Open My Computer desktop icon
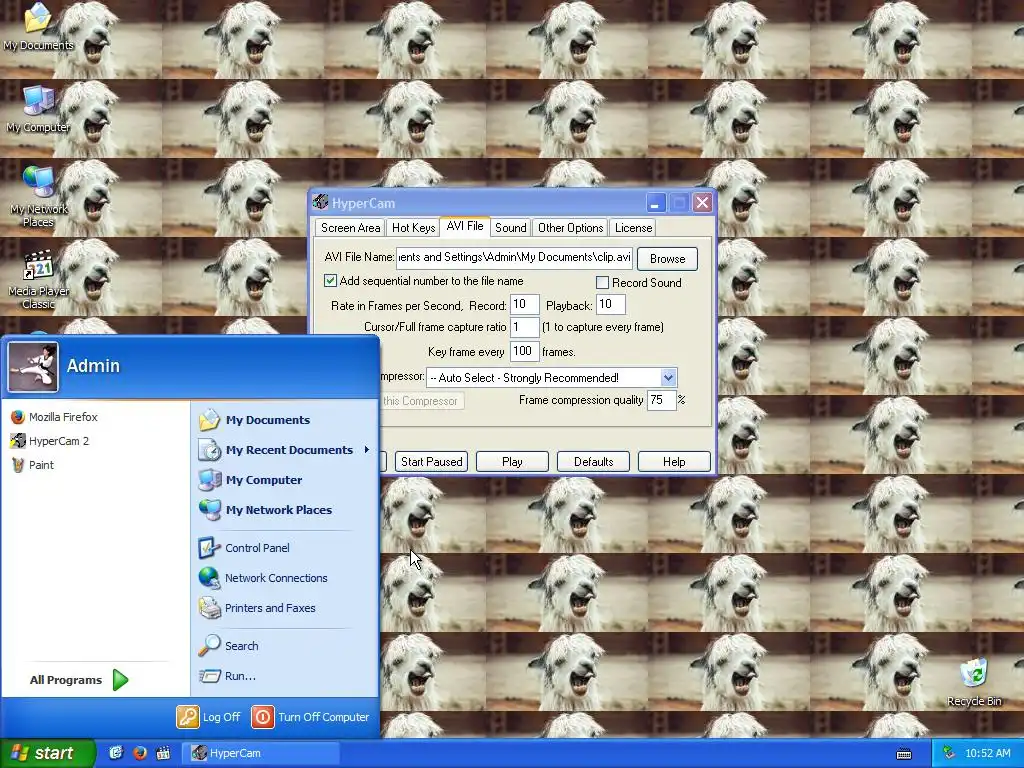1024x768 pixels. point(38,110)
